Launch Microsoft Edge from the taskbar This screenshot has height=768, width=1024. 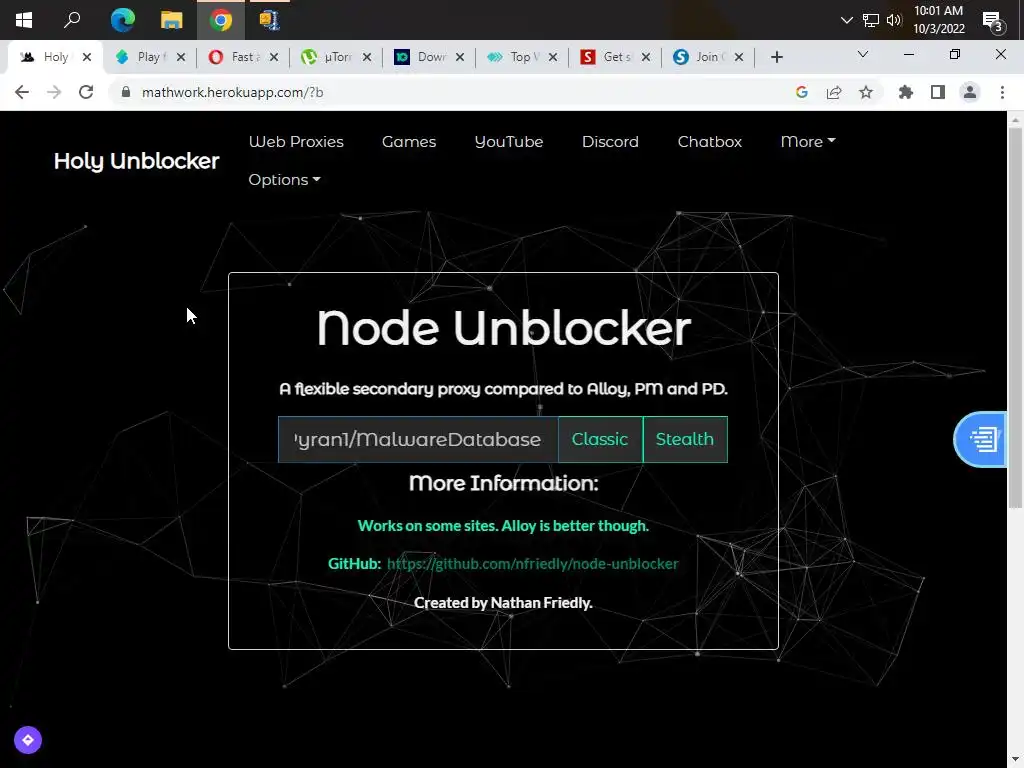pyautogui.click(x=122, y=20)
